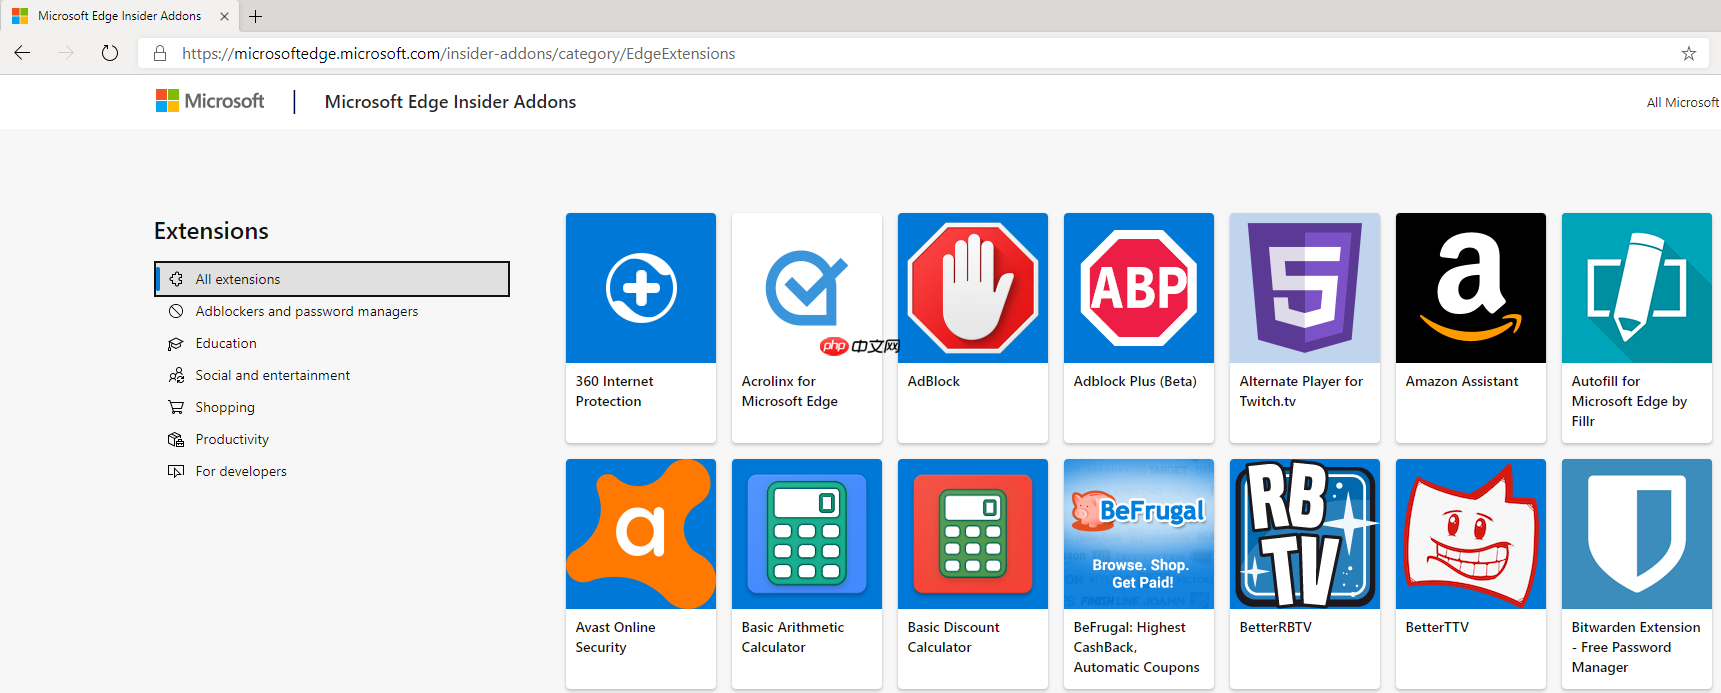Click the All extensions puzzle icon
The height and width of the screenshot is (693, 1721).
point(176,279)
